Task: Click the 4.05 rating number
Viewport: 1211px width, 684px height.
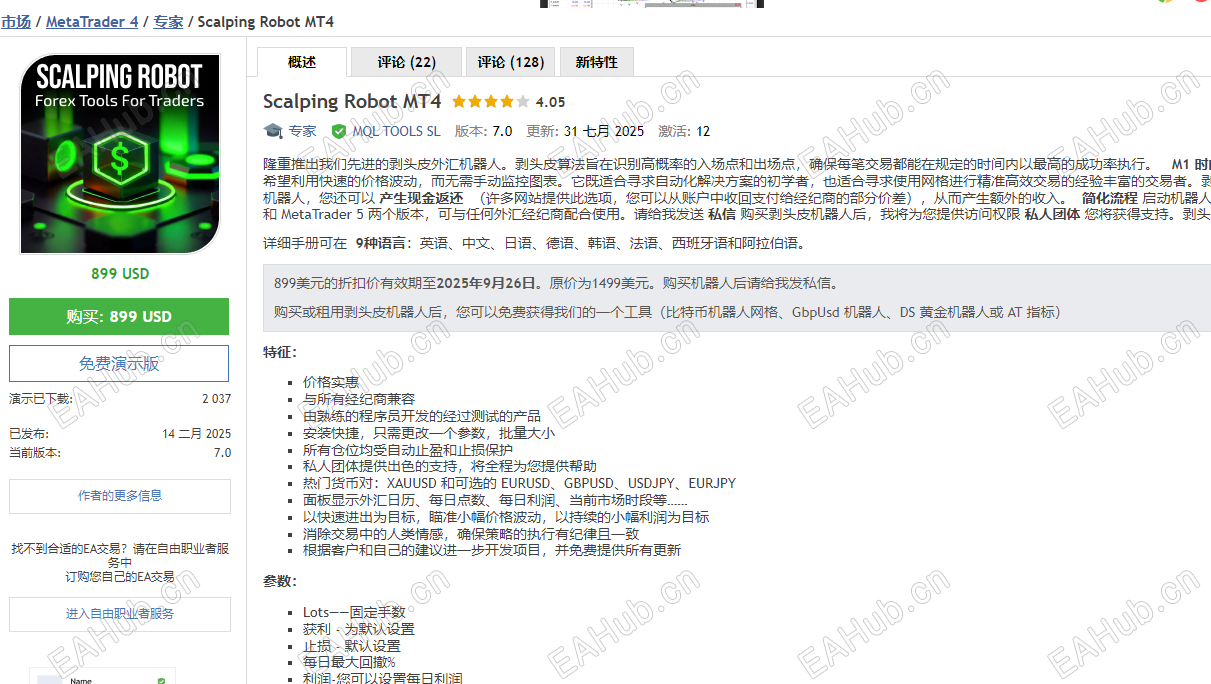Action: (x=550, y=102)
